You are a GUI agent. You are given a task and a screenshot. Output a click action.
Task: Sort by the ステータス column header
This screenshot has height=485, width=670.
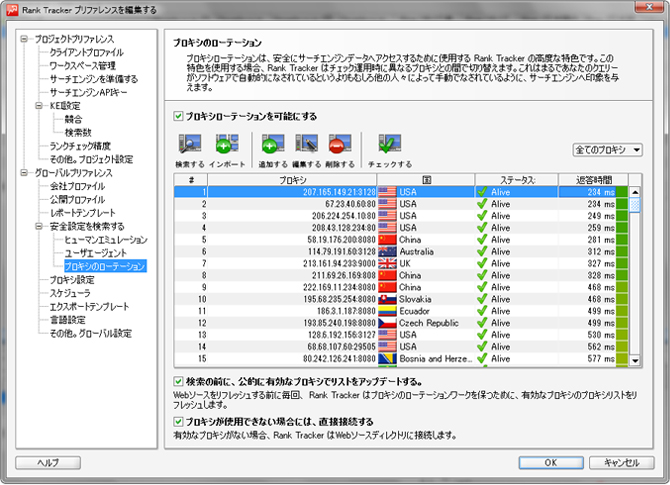(517, 180)
